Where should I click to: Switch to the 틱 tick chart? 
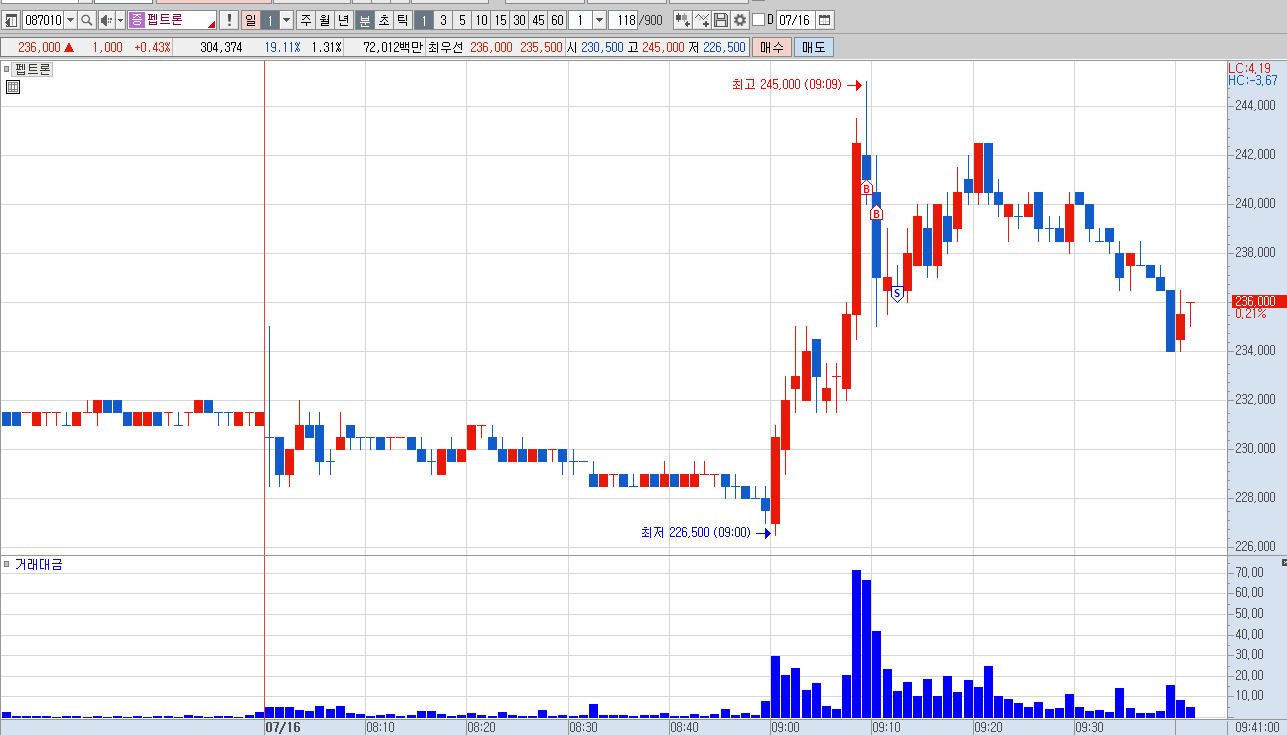pyautogui.click(x=401, y=20)
